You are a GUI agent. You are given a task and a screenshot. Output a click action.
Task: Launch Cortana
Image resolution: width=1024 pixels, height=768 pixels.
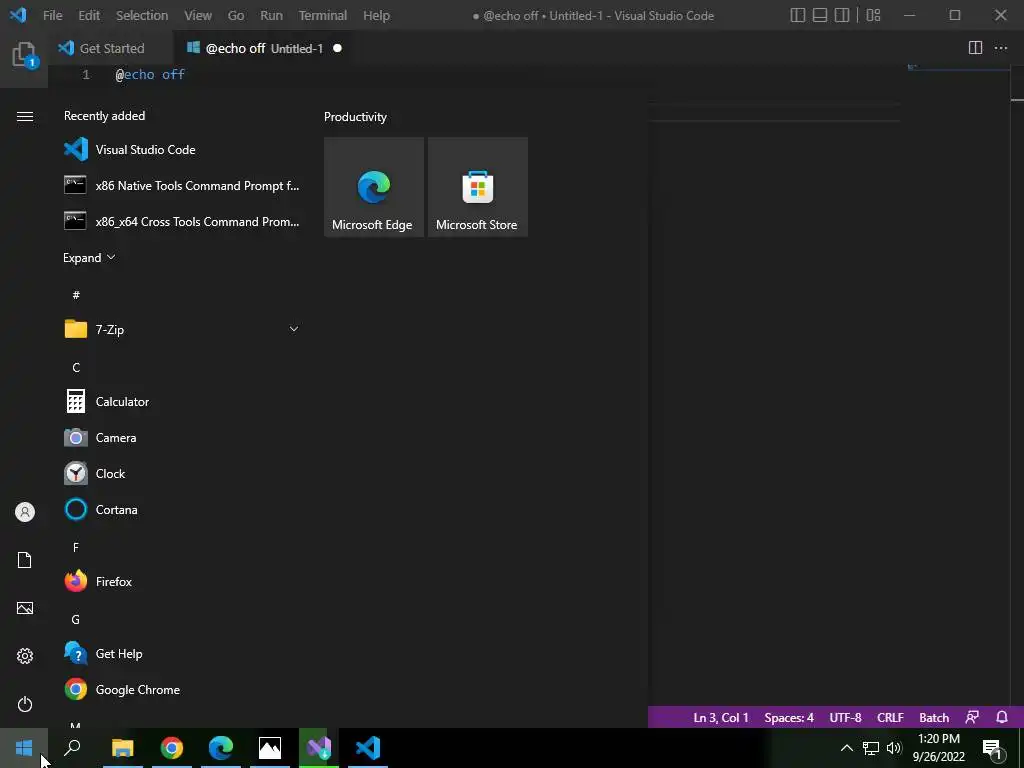point(182,509)
